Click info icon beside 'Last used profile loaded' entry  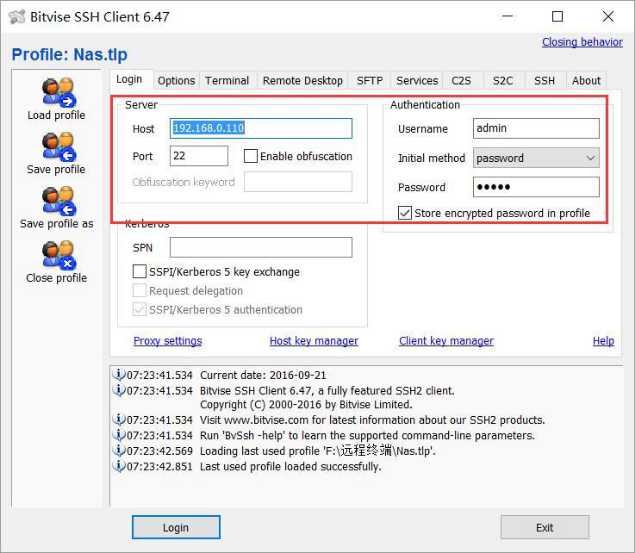tap(118, 466)
